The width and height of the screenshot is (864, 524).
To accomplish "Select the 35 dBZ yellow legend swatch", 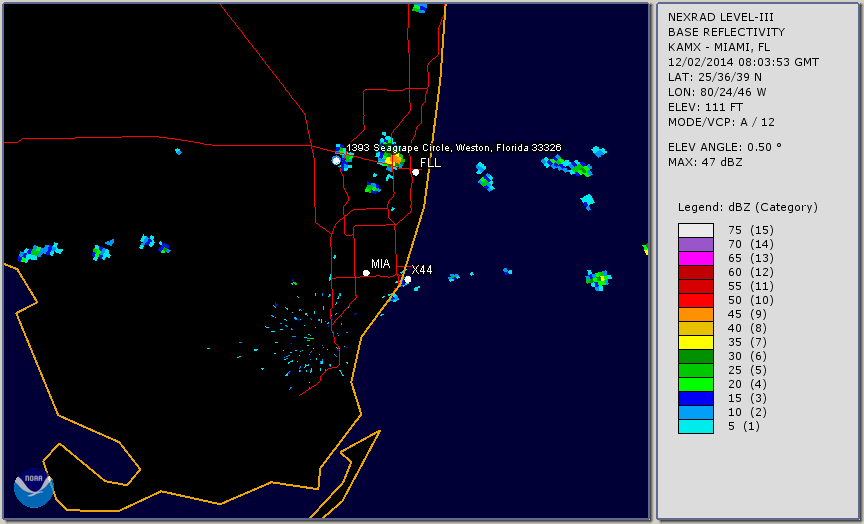I will 696,342.
